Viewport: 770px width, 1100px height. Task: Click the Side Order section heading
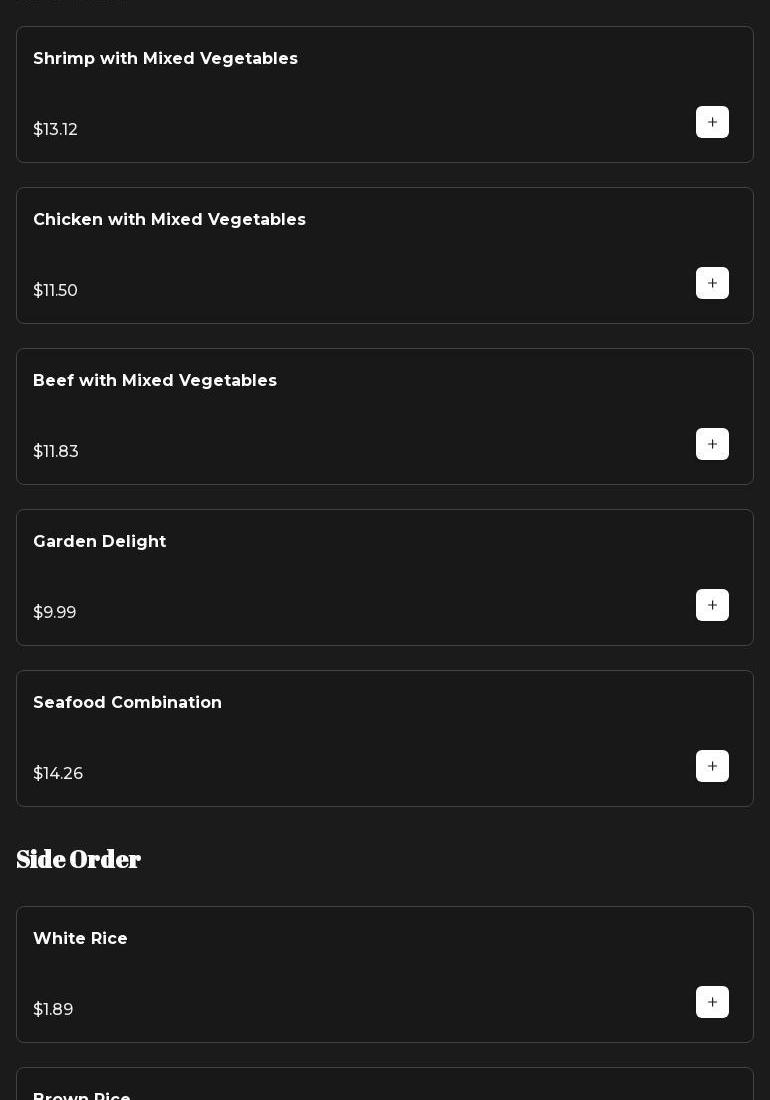point(79,860)
